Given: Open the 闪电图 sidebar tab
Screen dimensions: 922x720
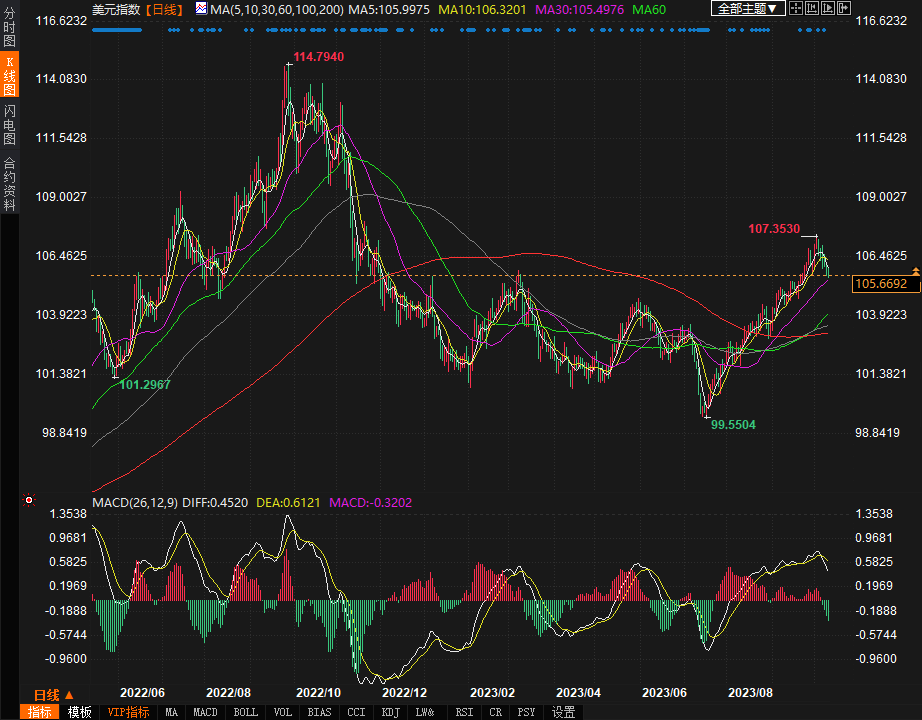Looking at the screenshot, I should (9, 126).
